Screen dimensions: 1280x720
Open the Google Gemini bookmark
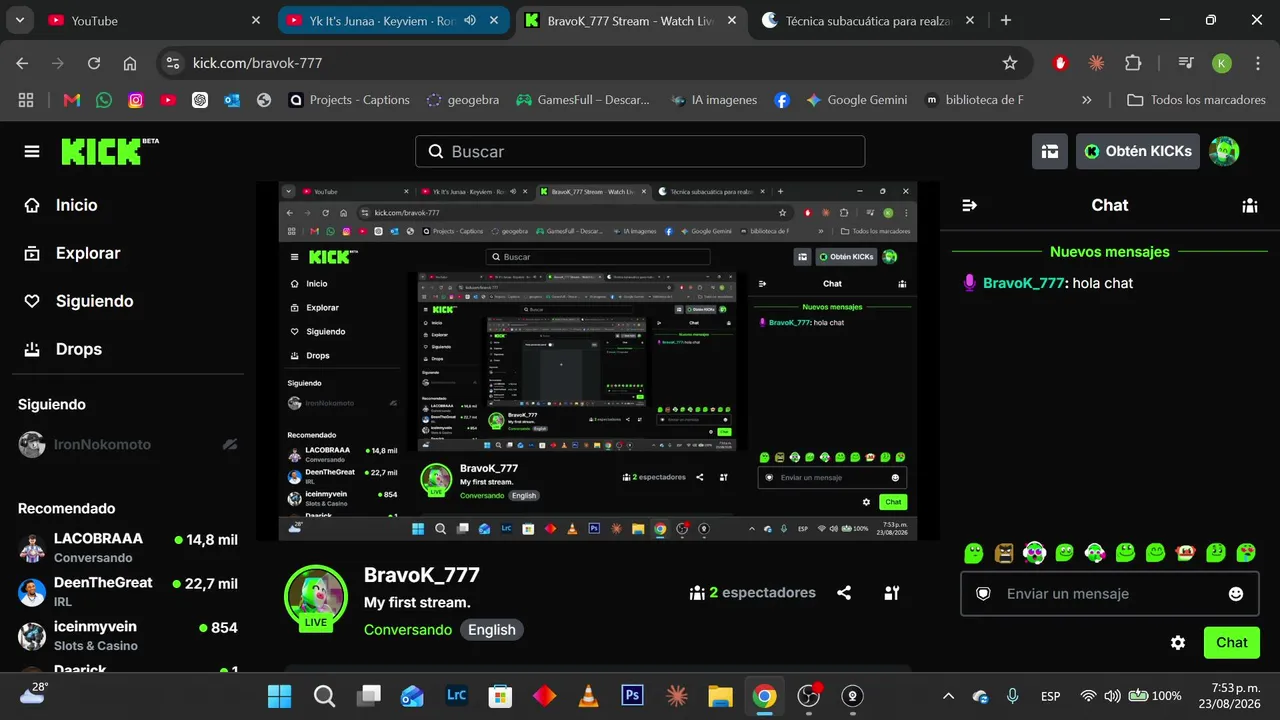pyautogui.click(x=856, y=100)
